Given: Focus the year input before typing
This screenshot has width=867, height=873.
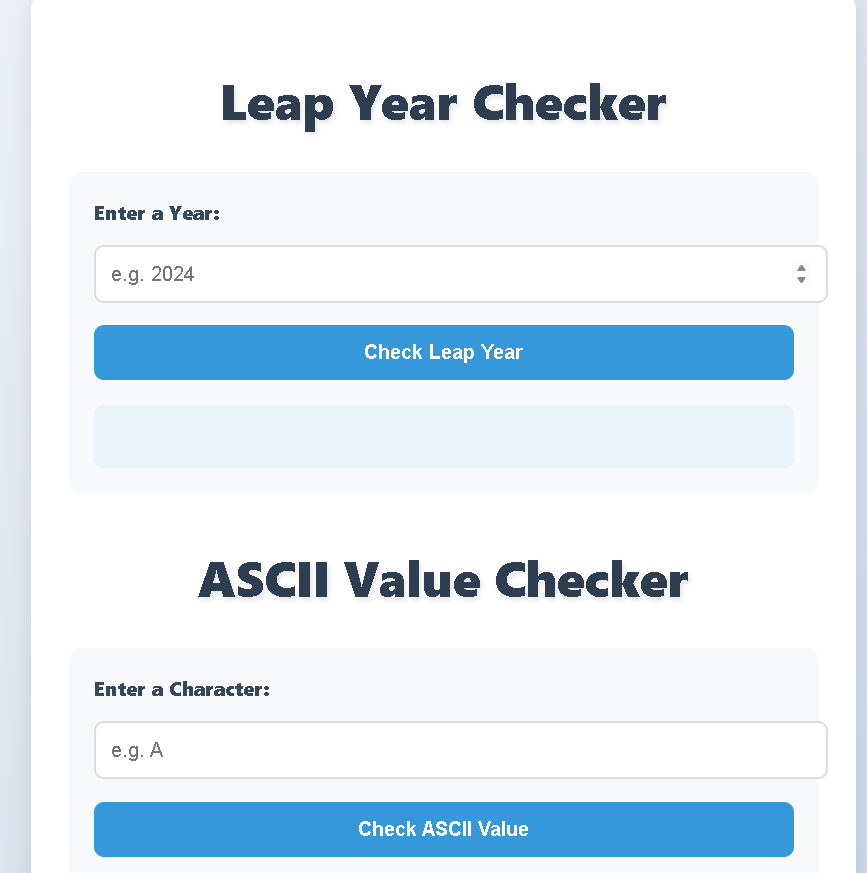Looking at the screenshot, I should 430,273.
